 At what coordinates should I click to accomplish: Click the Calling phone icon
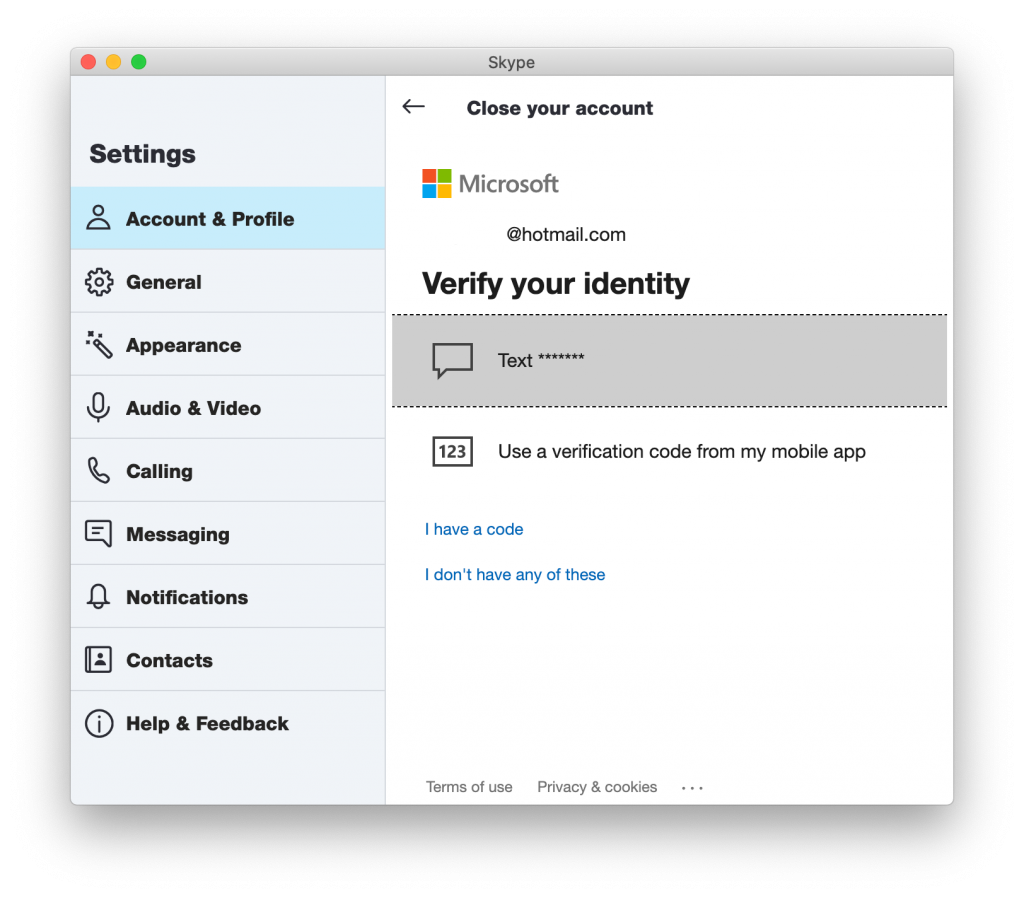pos(99,471)
